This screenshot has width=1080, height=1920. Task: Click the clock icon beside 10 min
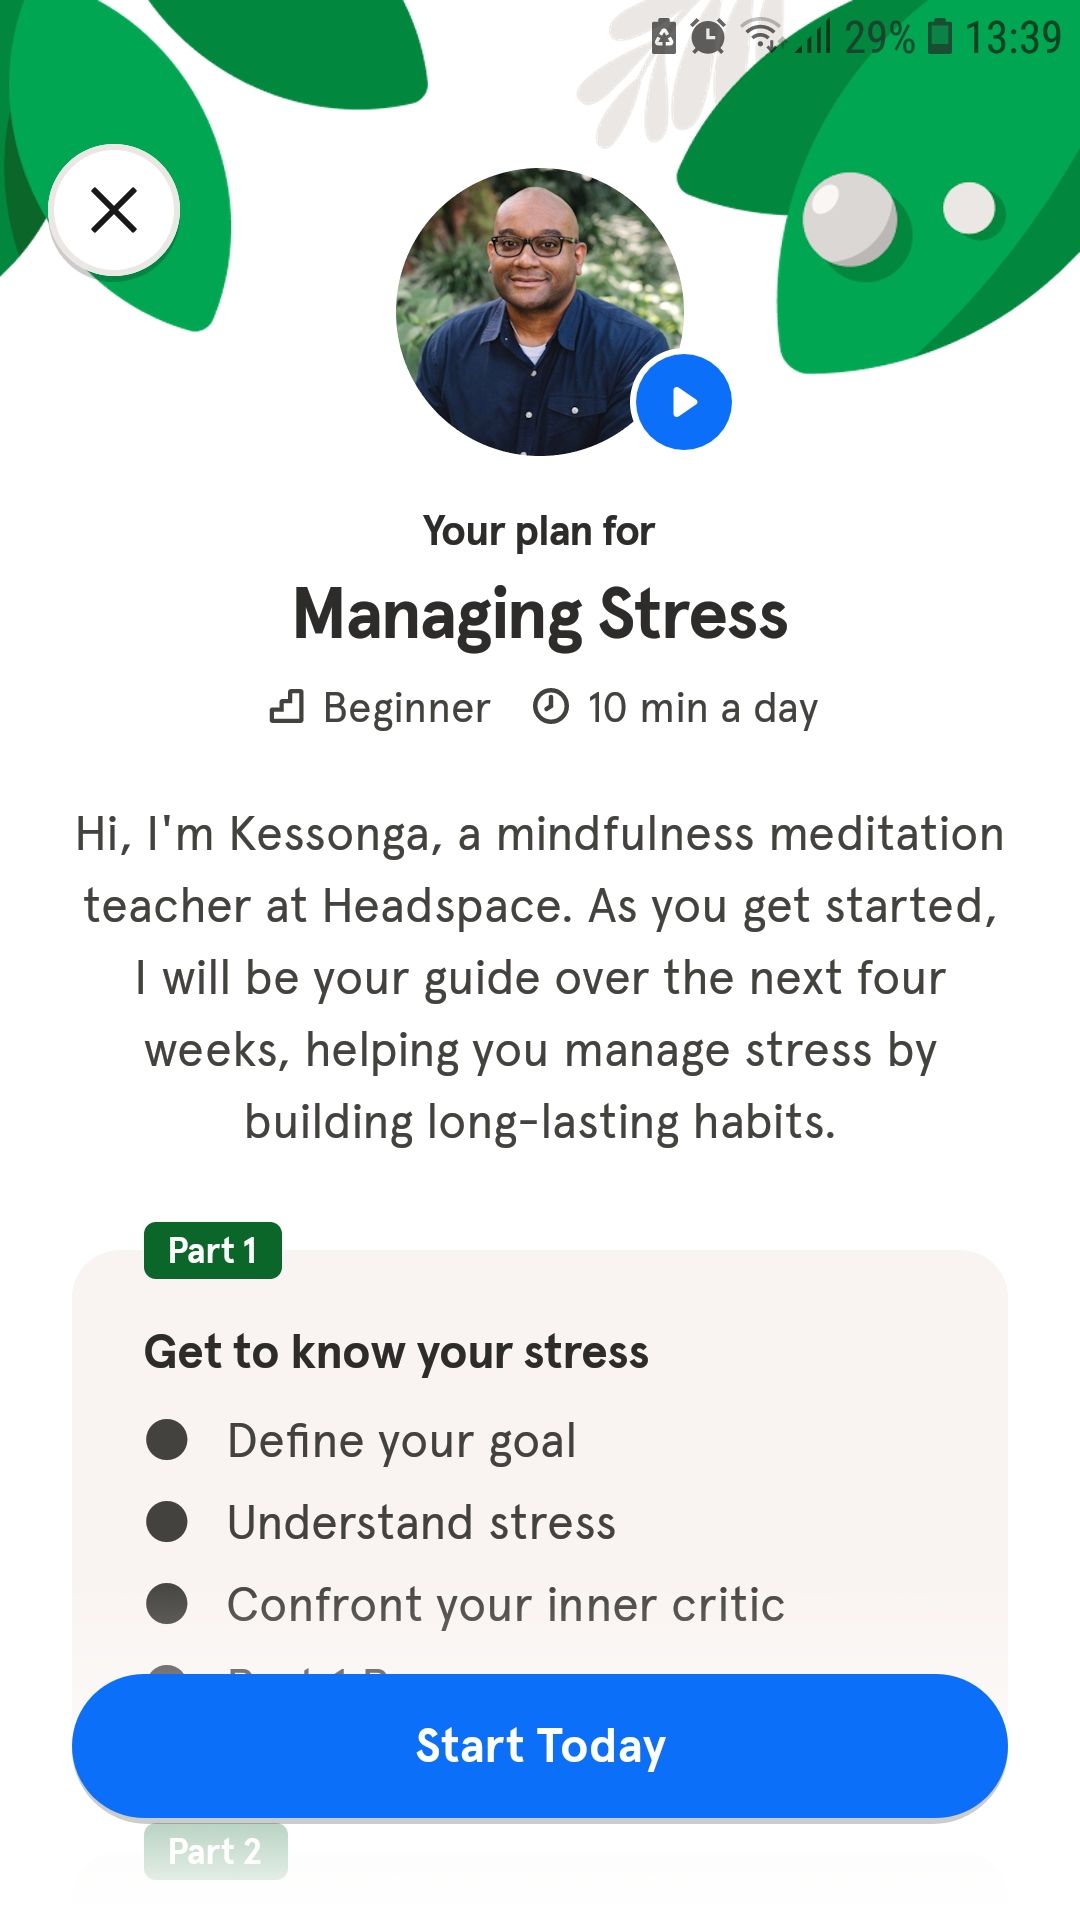tap(552, 706)
